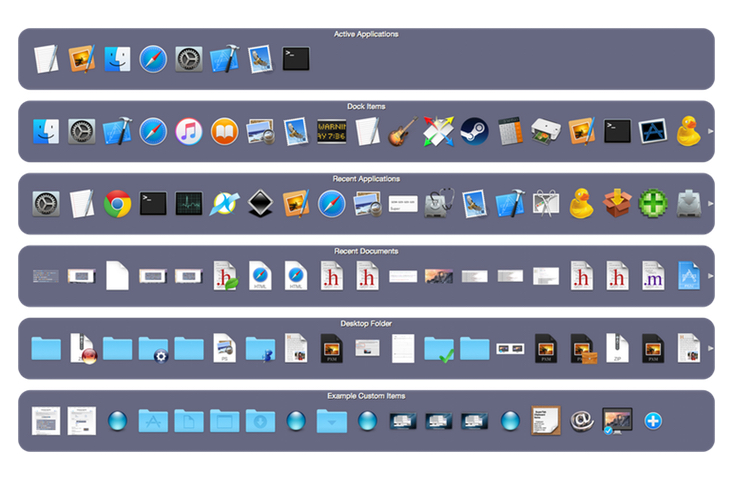Click the display icon with blue checkmark
733x481 pixels.
[617, 421]
